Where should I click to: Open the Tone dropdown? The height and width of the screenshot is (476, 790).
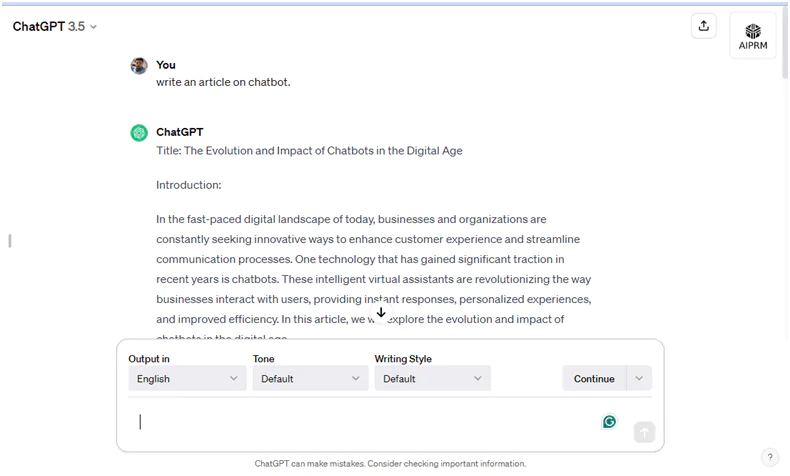[310, 379]
